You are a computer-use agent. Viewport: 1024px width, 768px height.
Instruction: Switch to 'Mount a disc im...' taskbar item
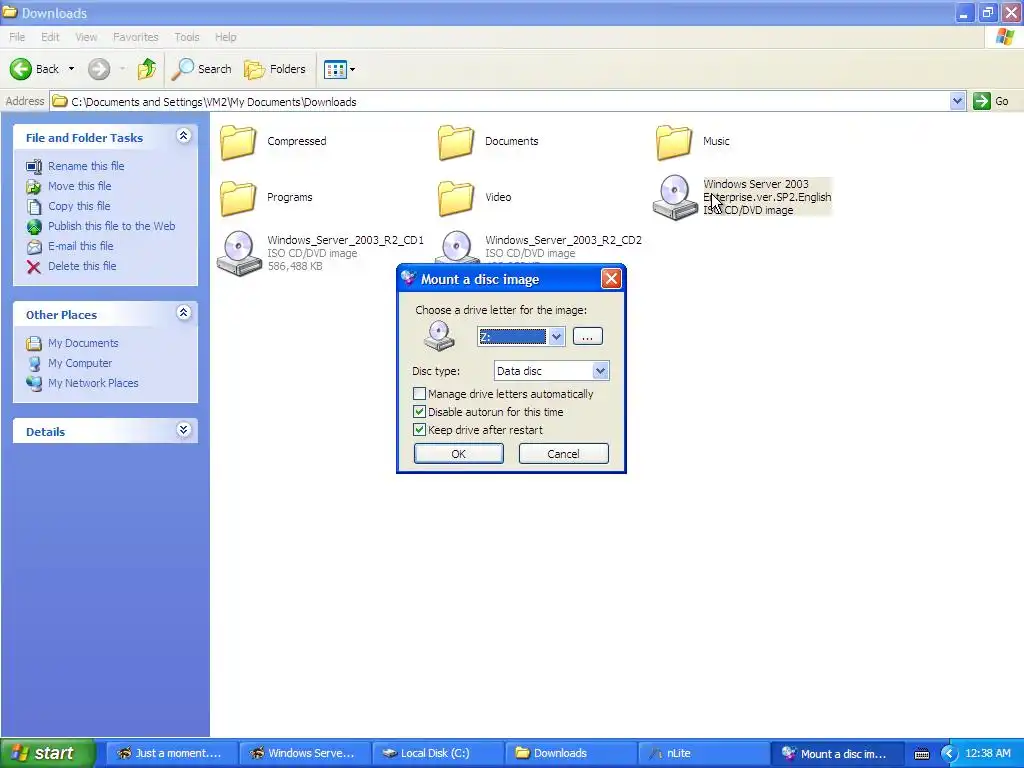[x=837, y=753]
